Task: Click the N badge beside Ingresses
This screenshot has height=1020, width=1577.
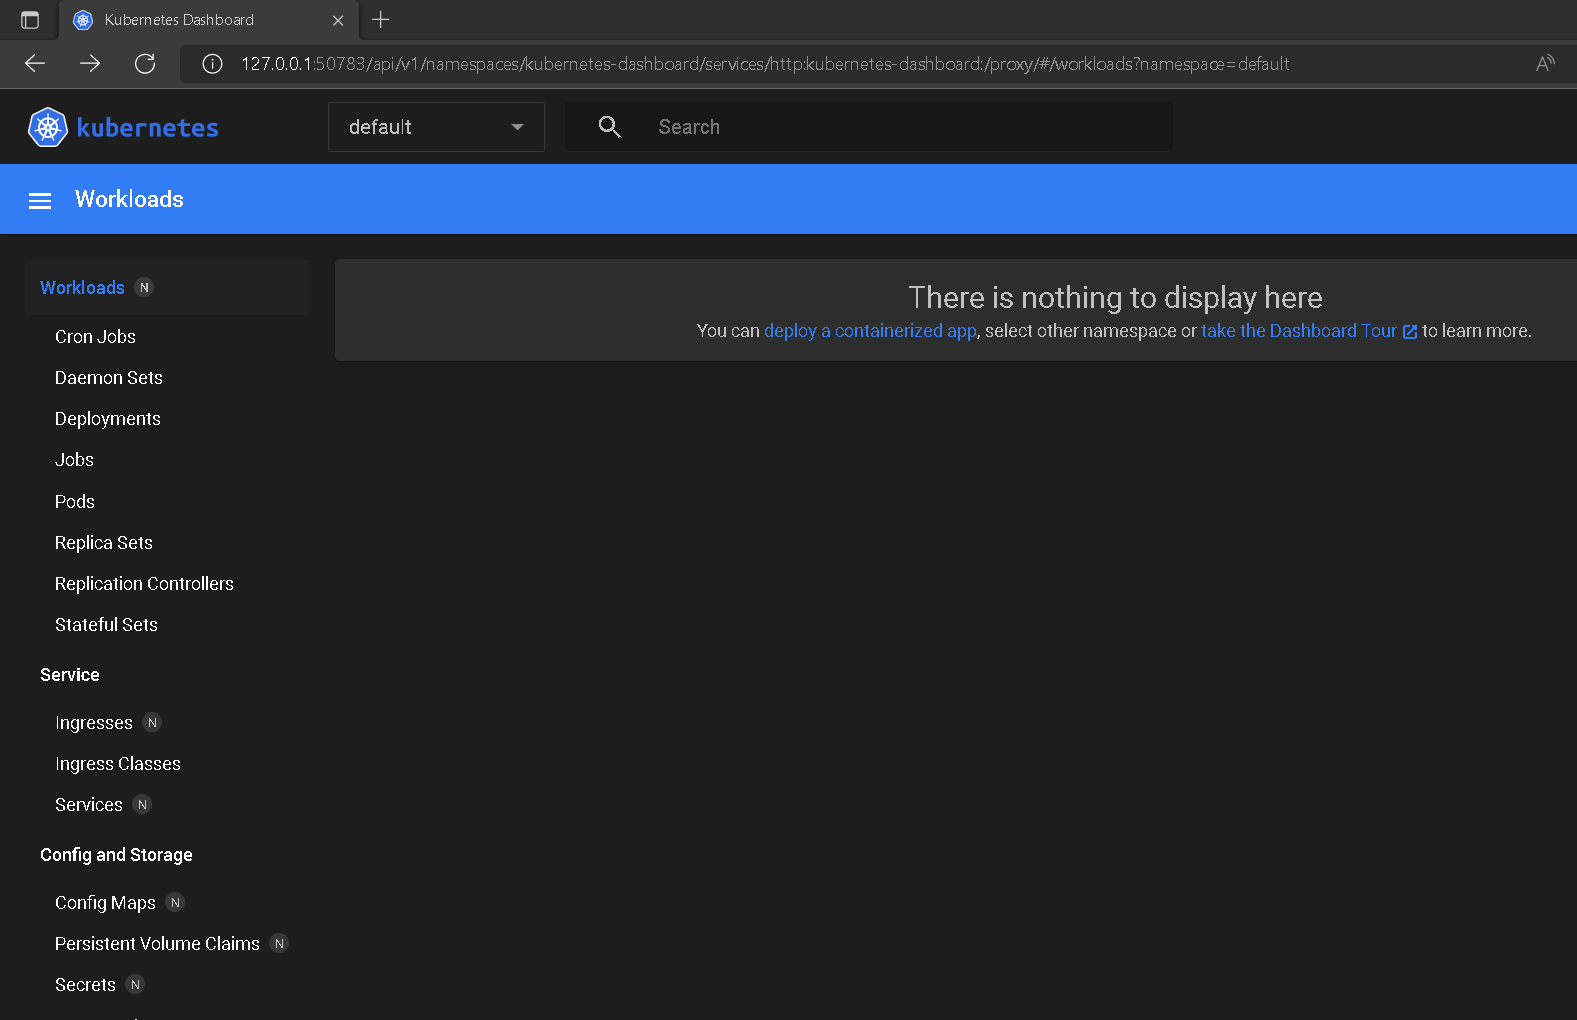Action: pyautogui.click(x=152, y=723)
